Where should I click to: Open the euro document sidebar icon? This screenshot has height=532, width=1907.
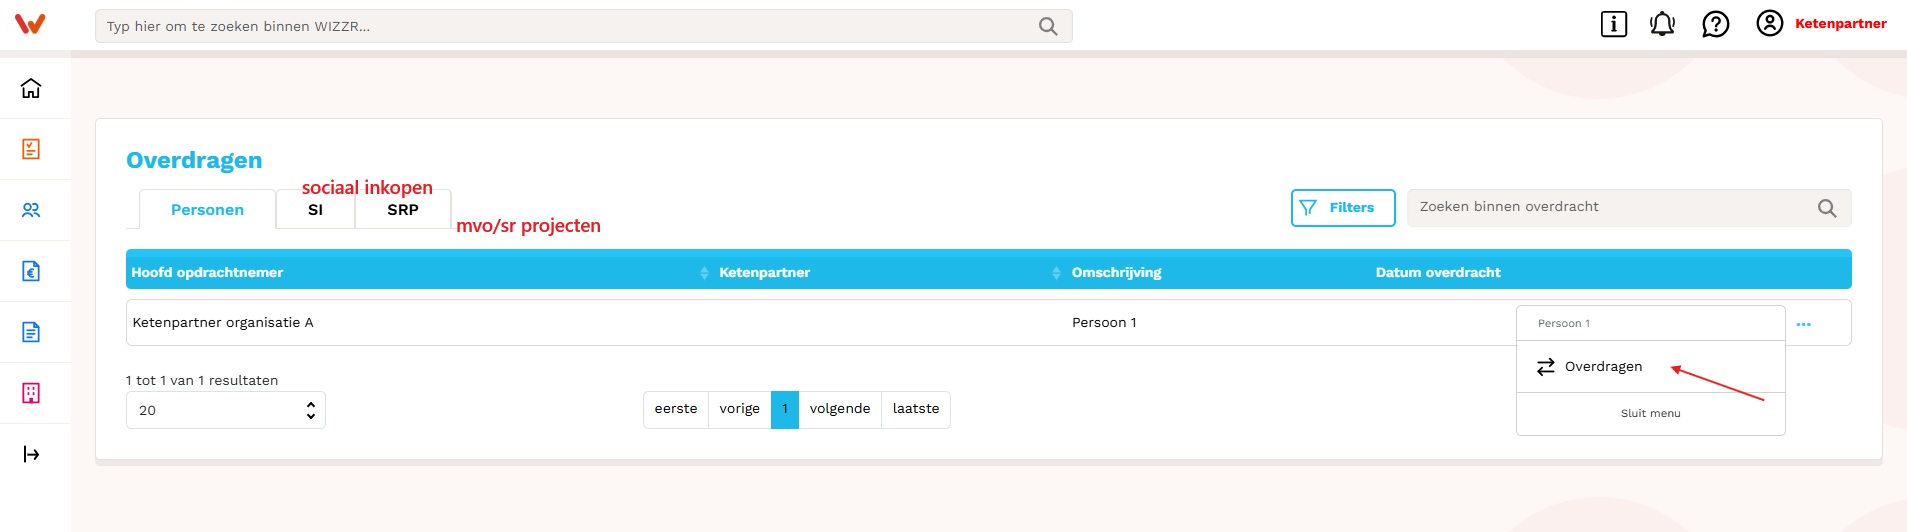tap(31, 271)
